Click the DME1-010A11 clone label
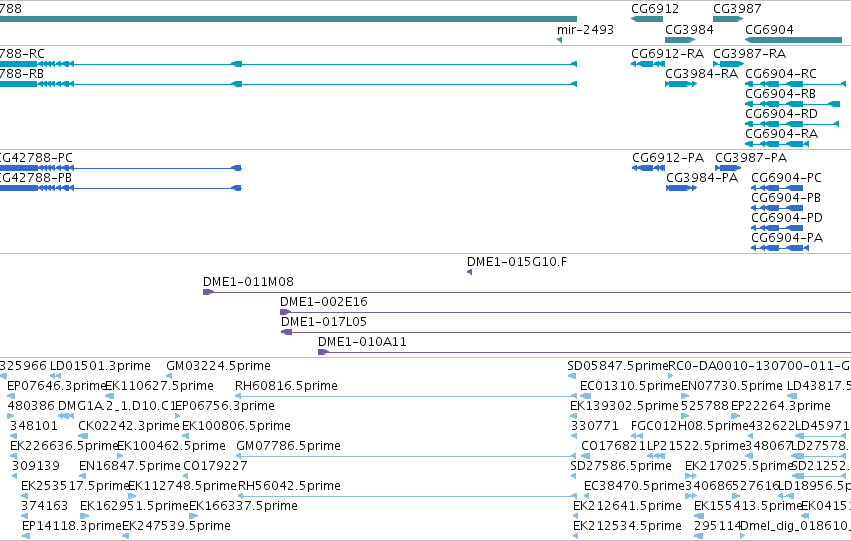 click(362, 342)
